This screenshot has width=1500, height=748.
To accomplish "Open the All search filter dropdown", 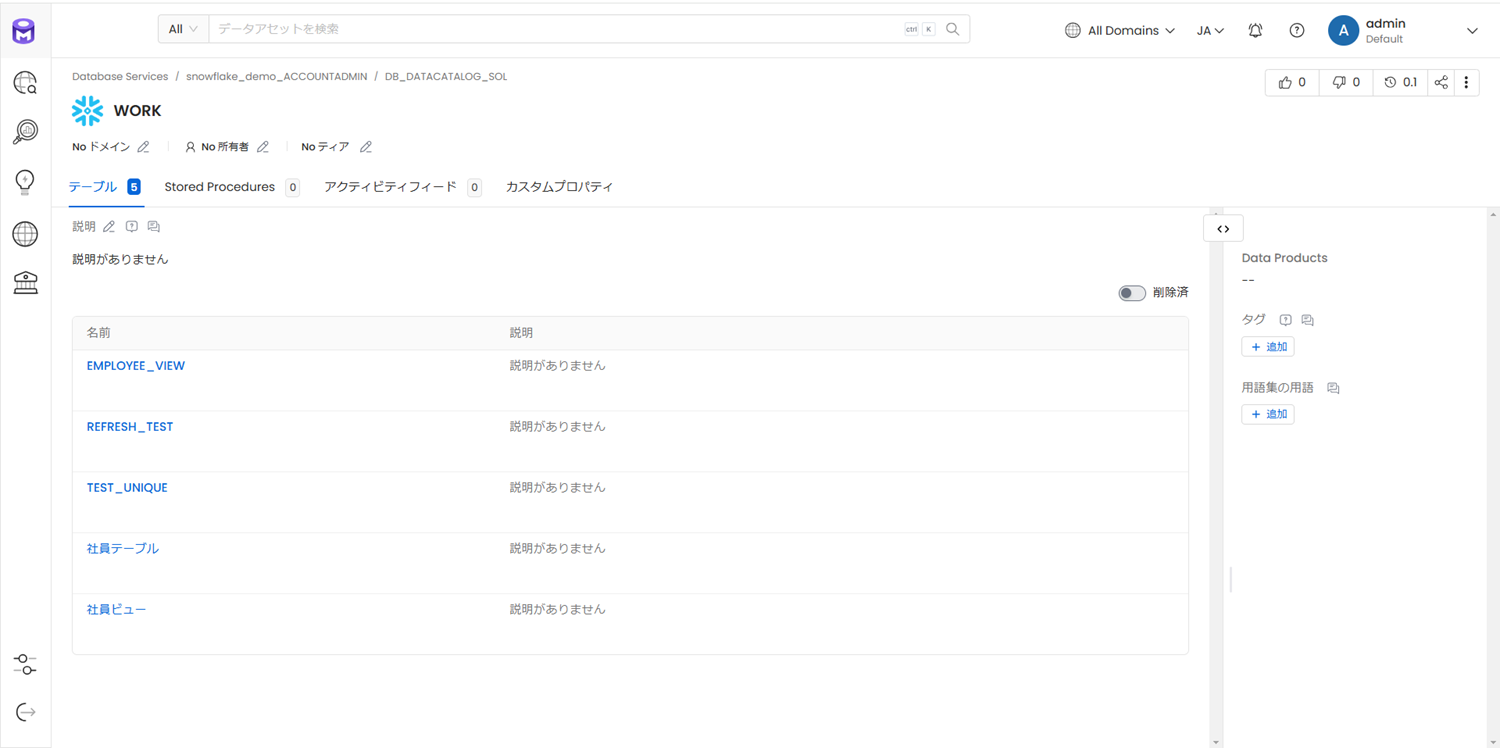I will [x=183, y=29].
